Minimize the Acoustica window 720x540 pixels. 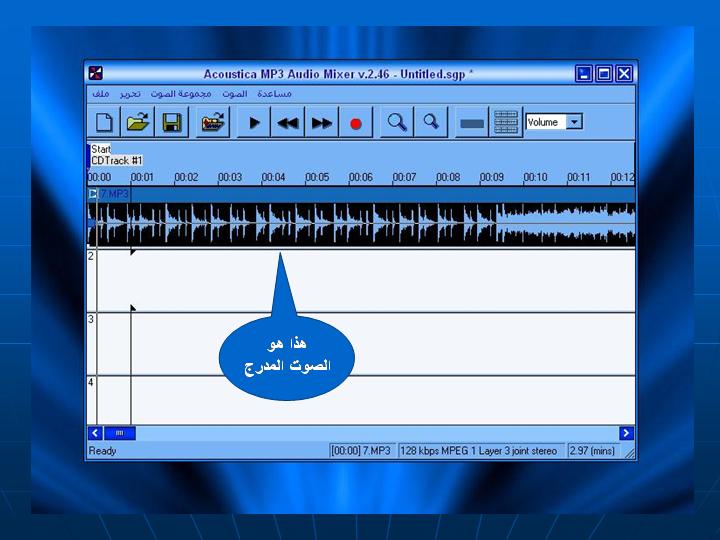click(584, 73)
